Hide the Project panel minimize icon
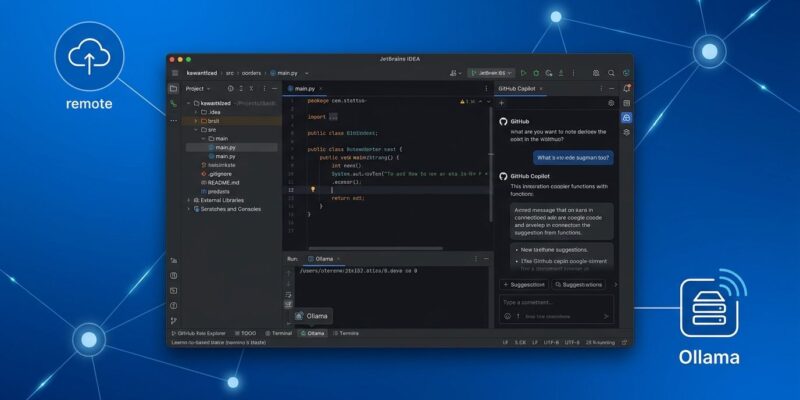Image resolution: width=800 pixels, height=400 pixels. click(274, 88)
